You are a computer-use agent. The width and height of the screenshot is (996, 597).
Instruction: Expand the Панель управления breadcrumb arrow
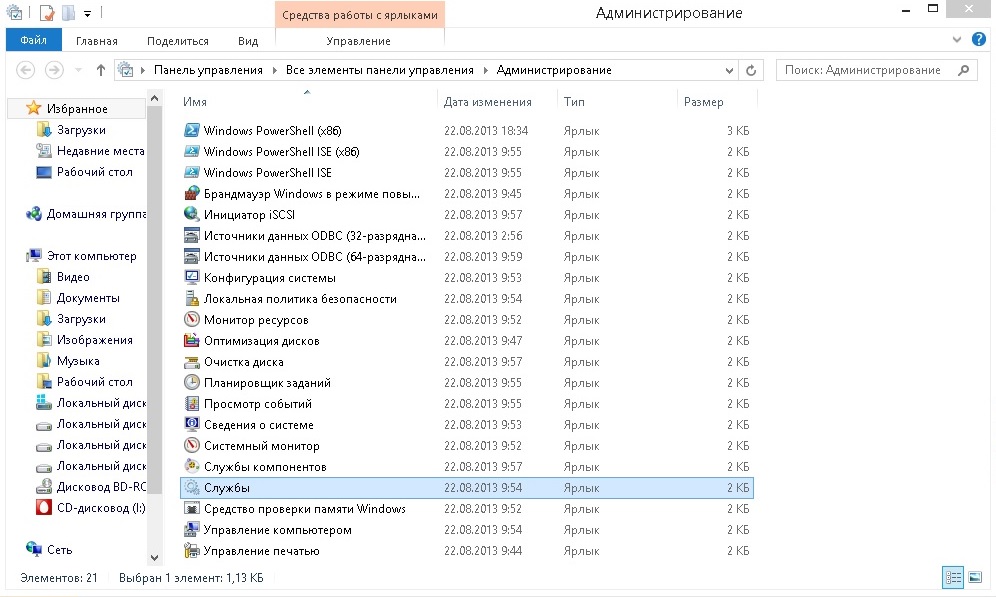point(274,70)
